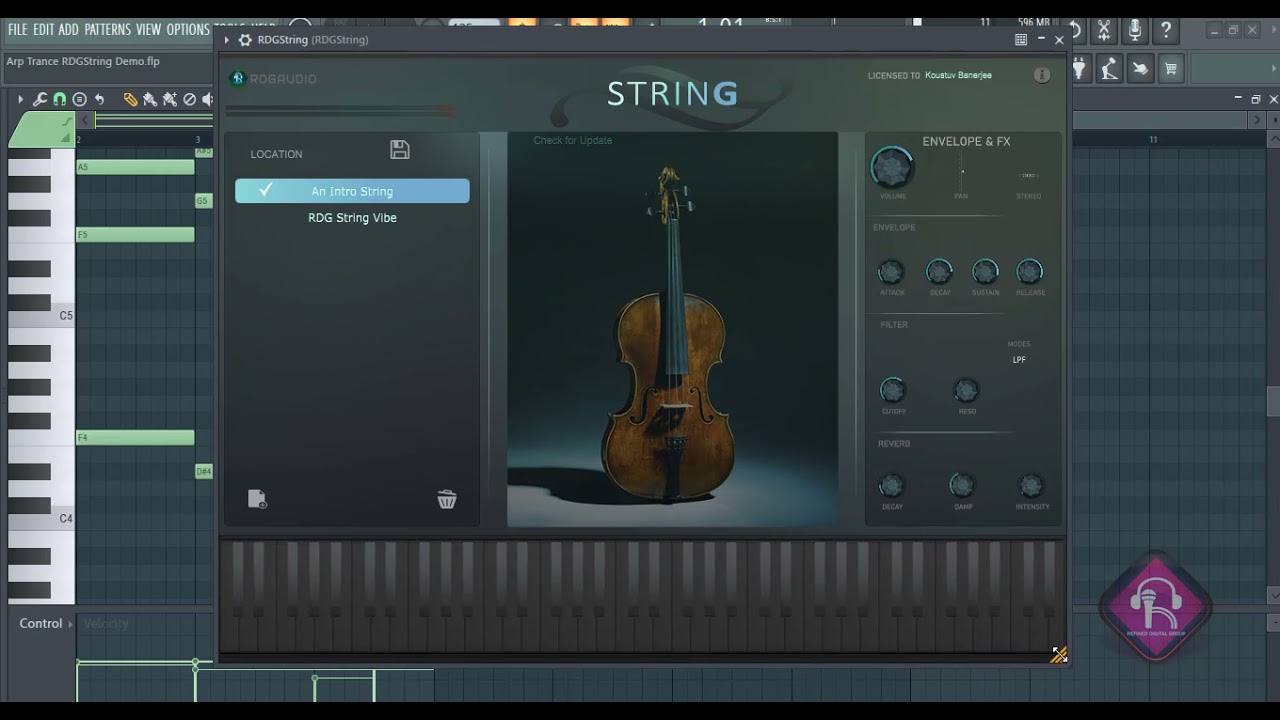
Task: Select the Paint brush tool
Action: tap(150, 99)
